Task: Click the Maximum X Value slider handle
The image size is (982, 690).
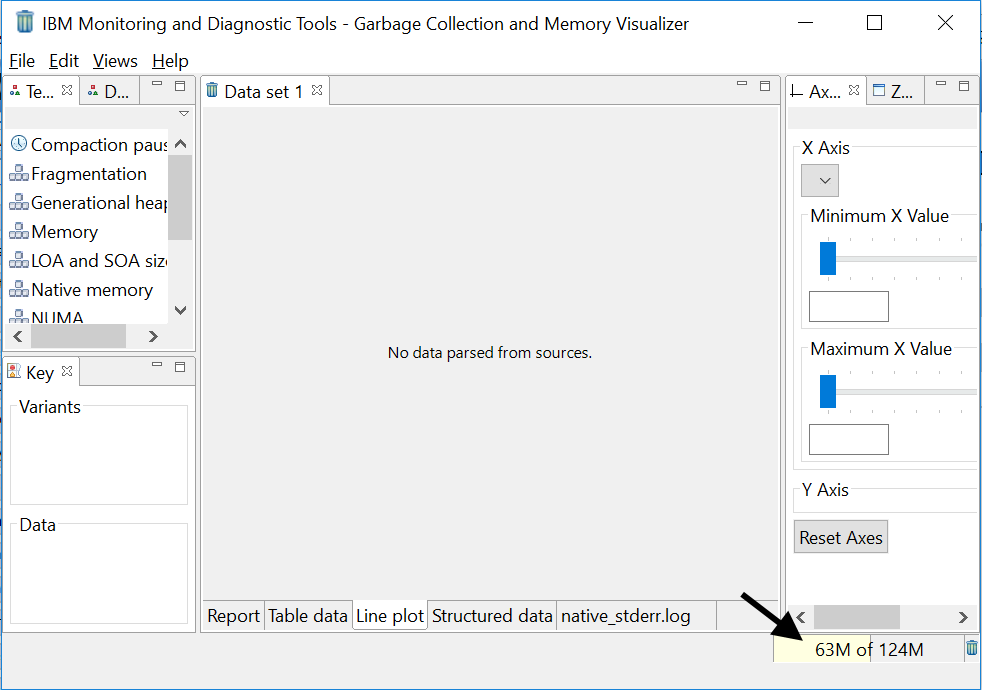Action: (828, 391)
